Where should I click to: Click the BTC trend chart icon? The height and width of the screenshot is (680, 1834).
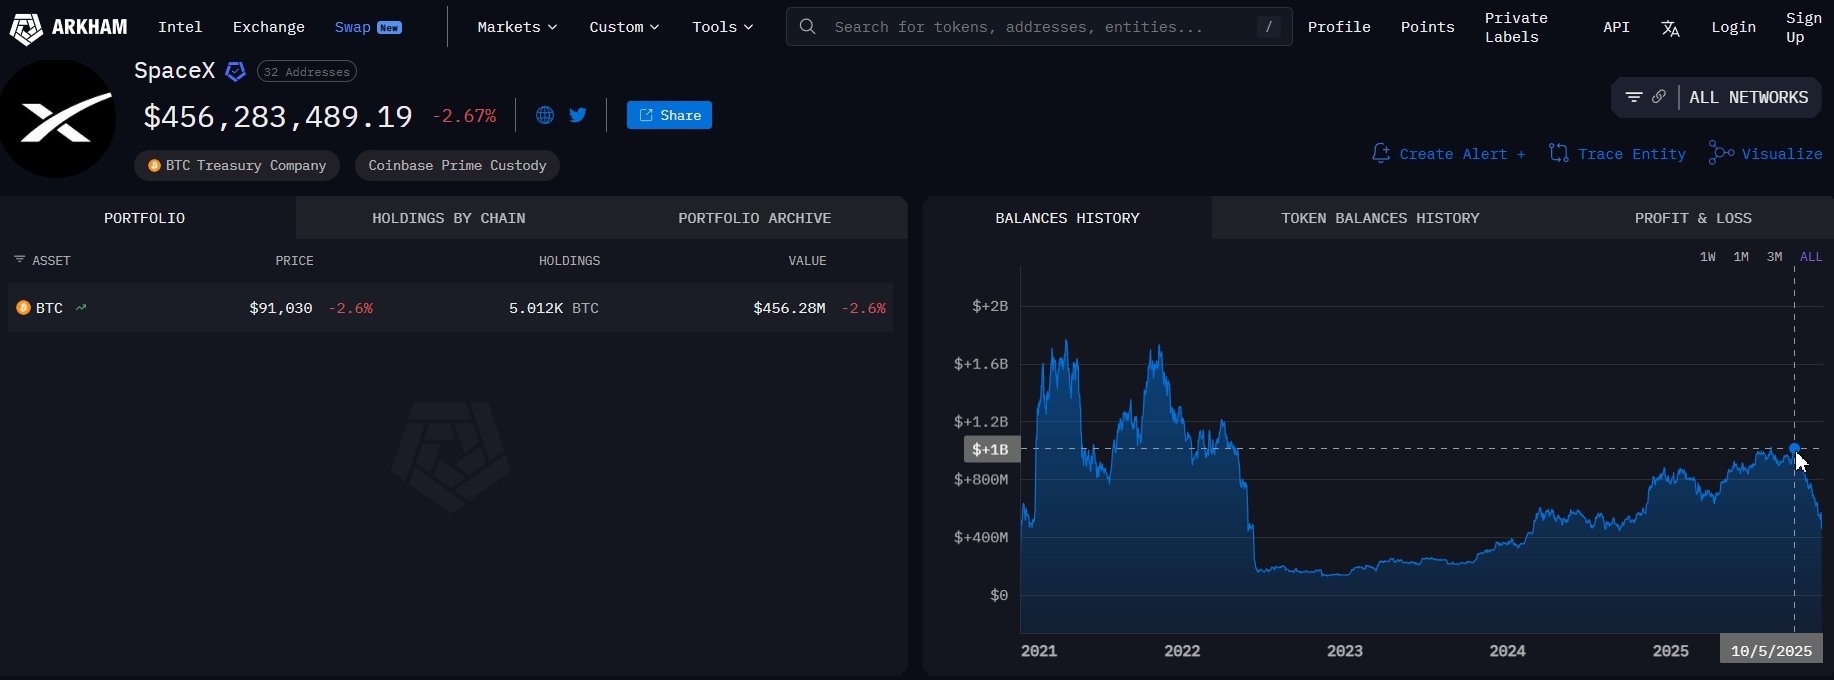click(x=81, y=308)
